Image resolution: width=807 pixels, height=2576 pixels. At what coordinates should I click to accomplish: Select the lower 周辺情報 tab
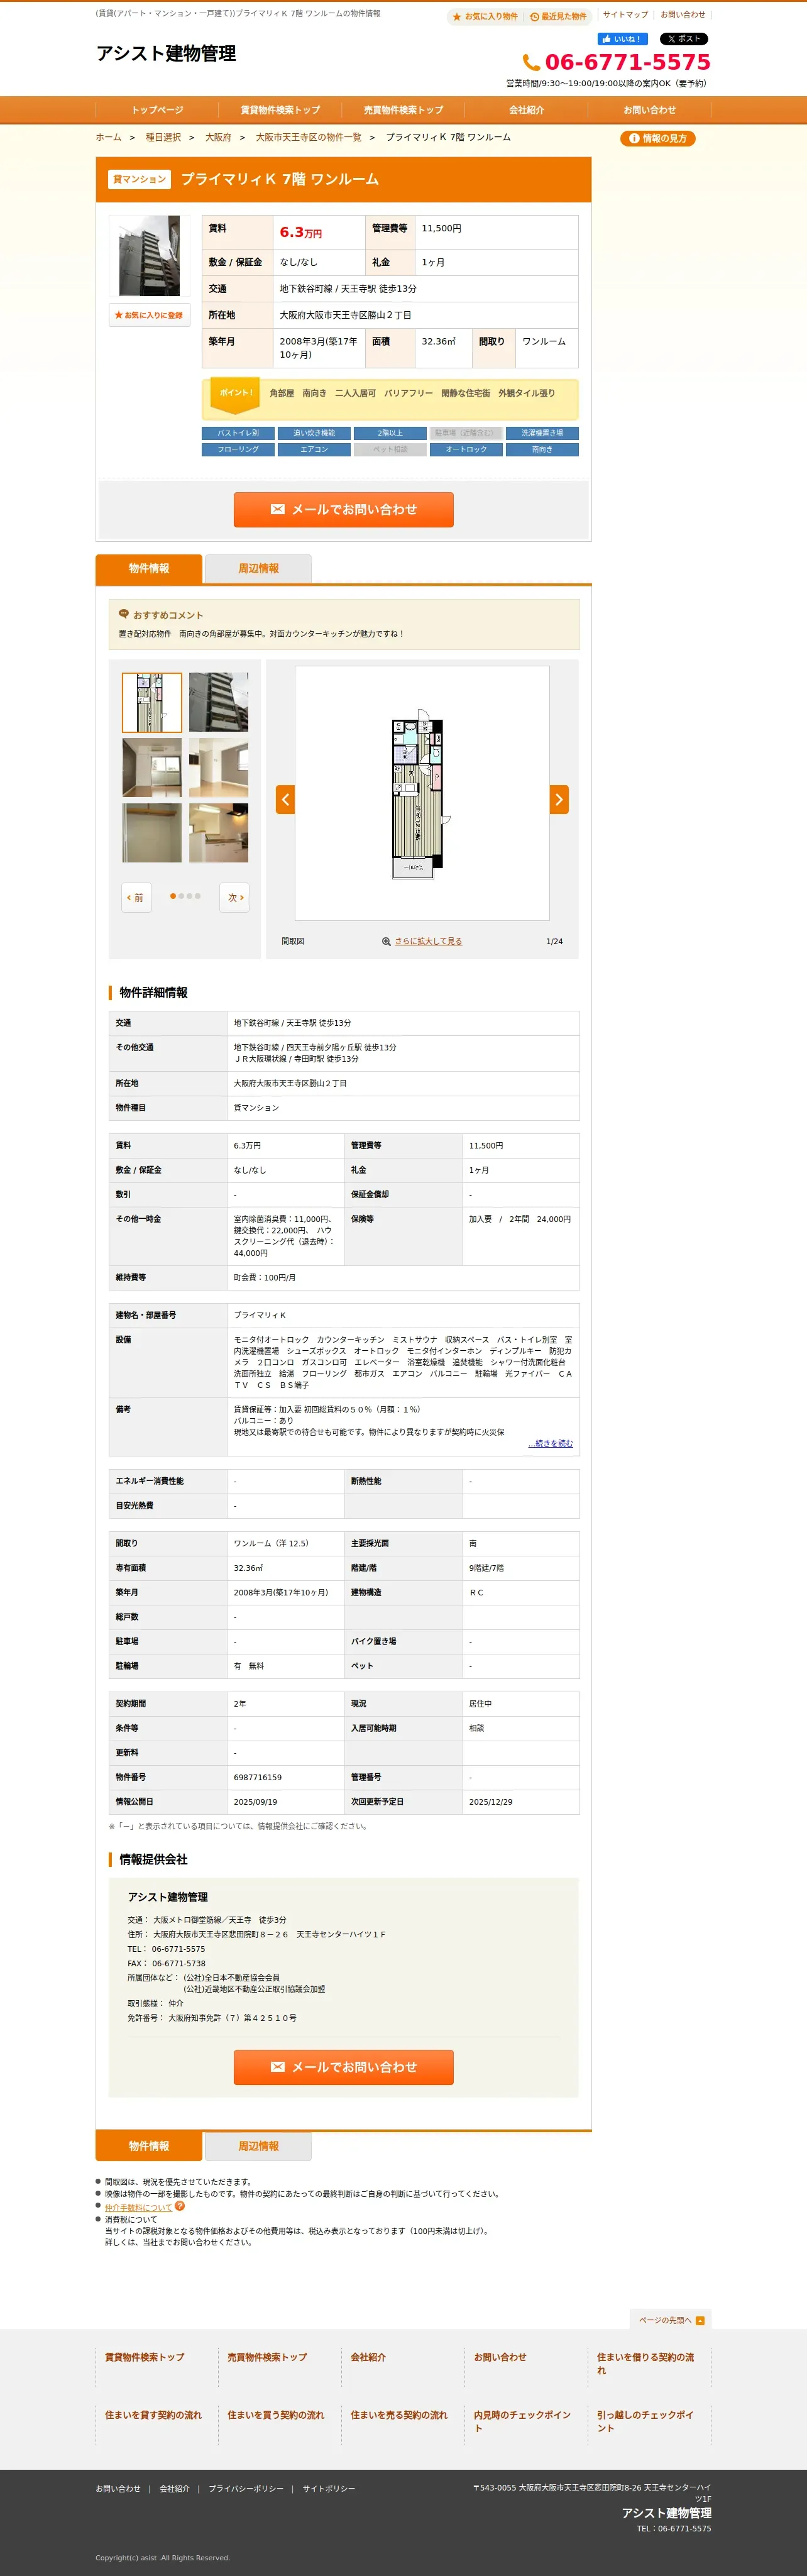click(258, 2146)
